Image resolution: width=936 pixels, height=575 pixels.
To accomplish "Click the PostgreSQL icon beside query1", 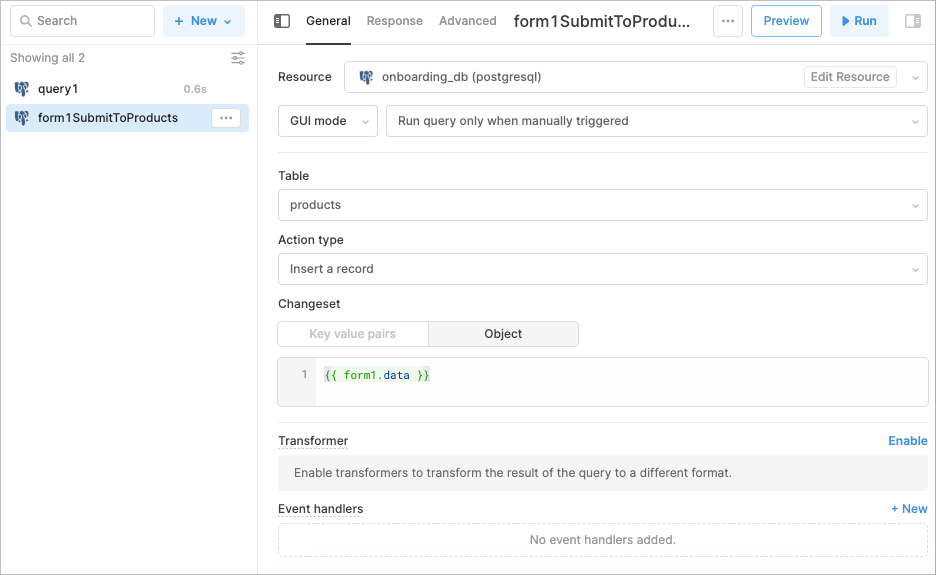I will [21, 89].
